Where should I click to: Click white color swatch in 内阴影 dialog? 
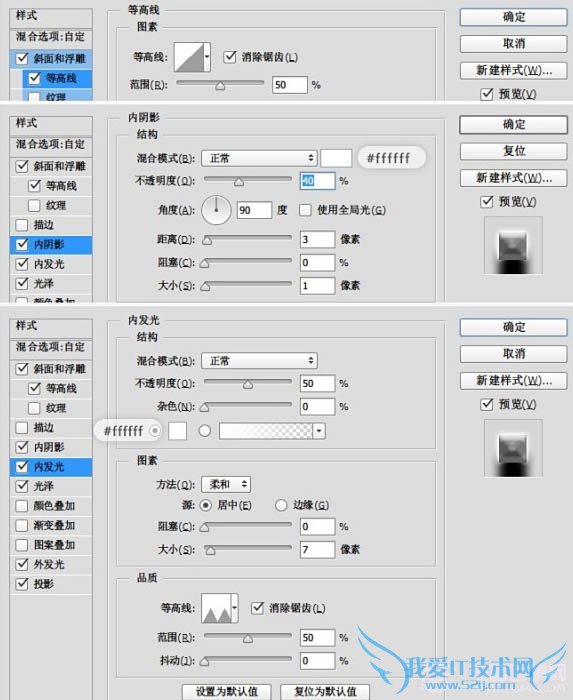(336, 158)
